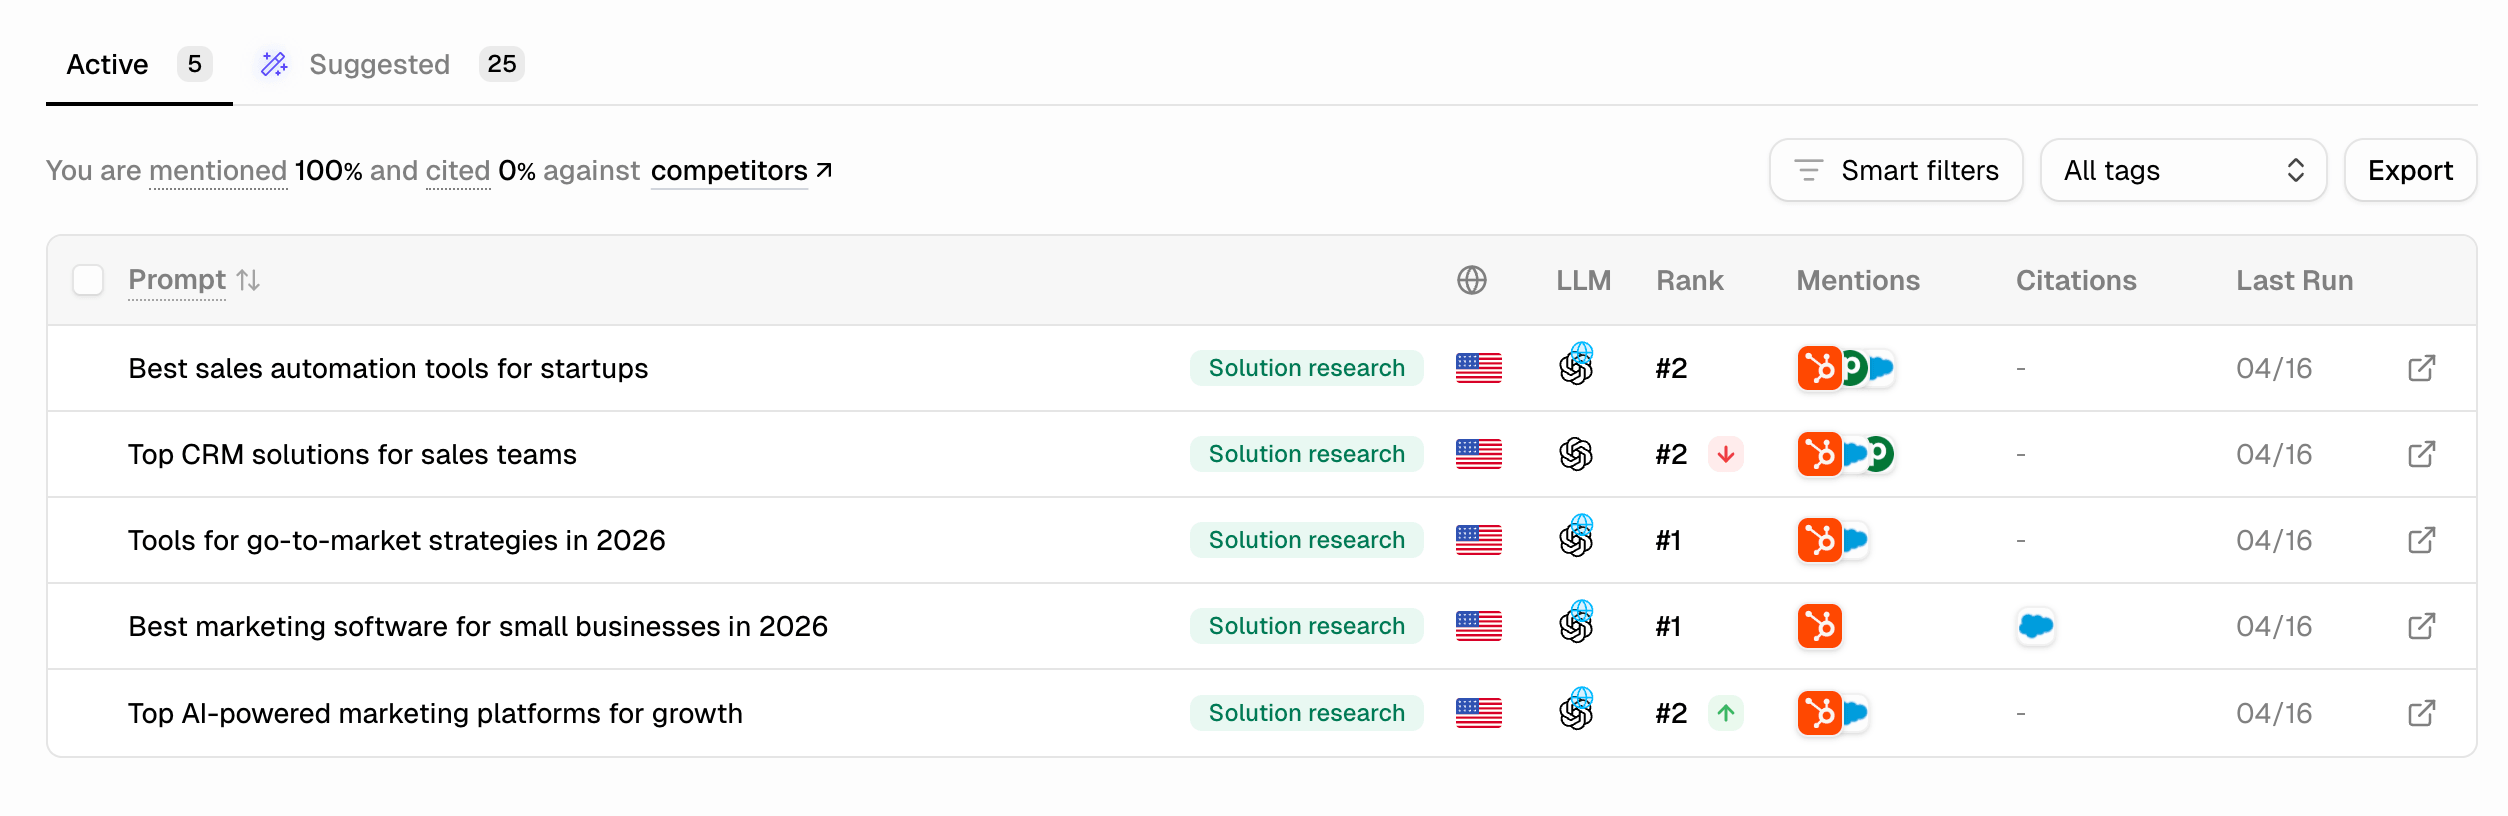Click the underlined 'mentioned' text
This screenshot has height=816, width=2508.
(x=218, y=171)
